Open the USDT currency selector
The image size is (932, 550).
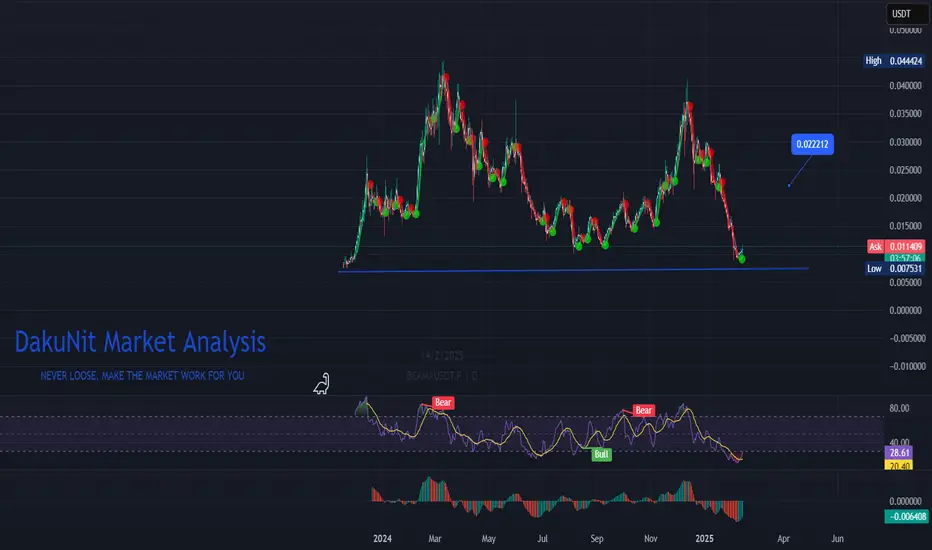coord(908,14)
